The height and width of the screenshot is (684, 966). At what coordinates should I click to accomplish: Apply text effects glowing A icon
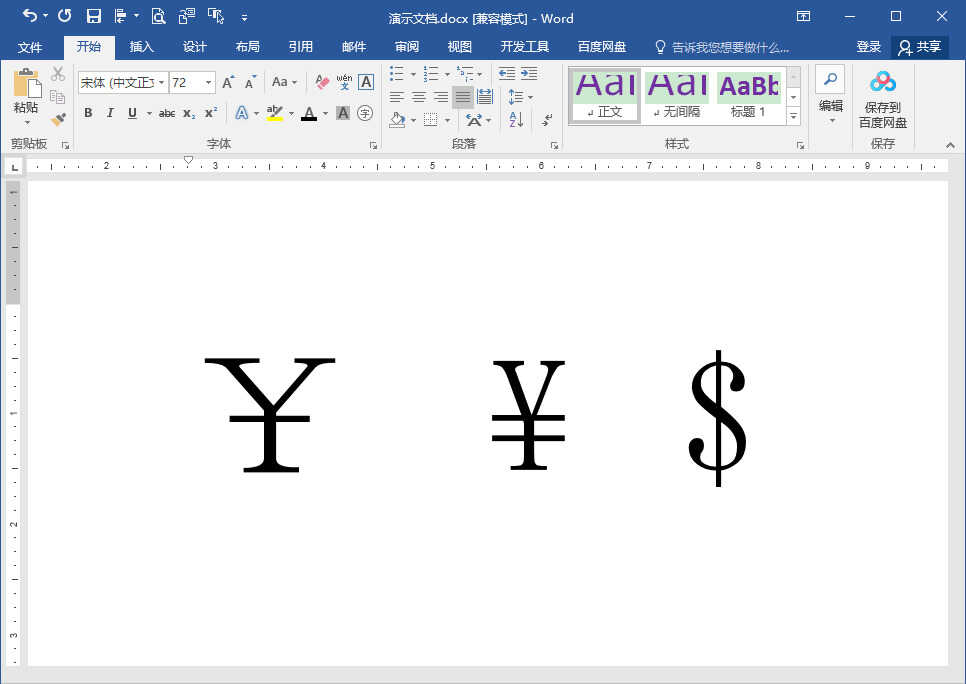[x=242, y=113]
